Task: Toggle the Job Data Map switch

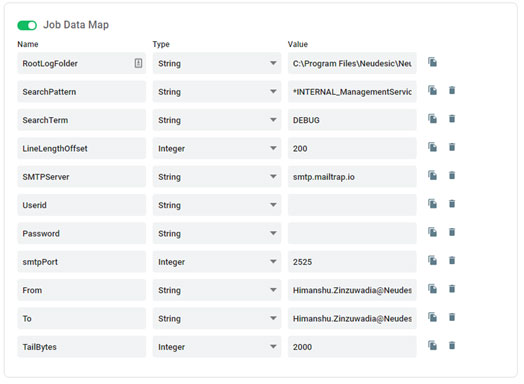Action: pyautogui.click(x=27, y=25)
